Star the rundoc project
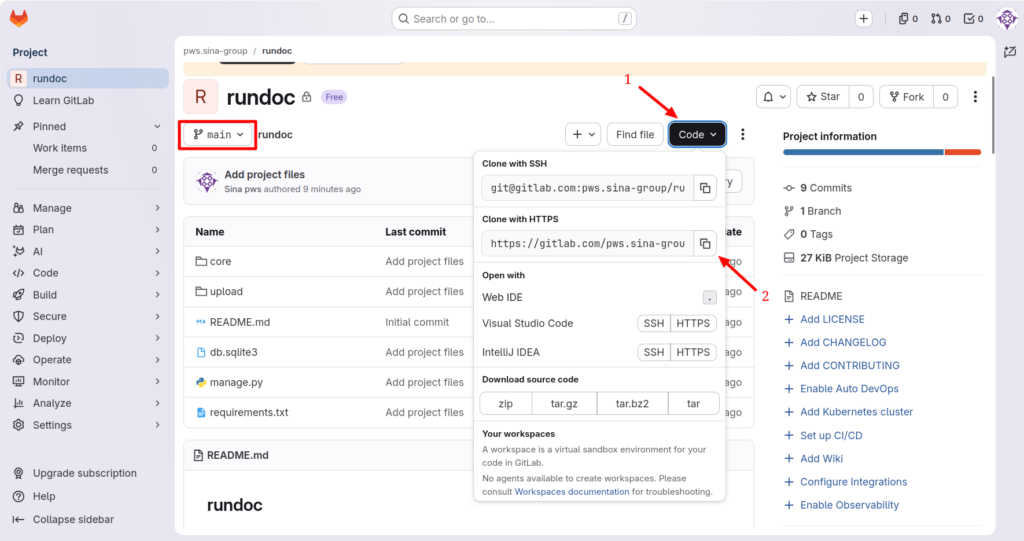 point(823,97)
